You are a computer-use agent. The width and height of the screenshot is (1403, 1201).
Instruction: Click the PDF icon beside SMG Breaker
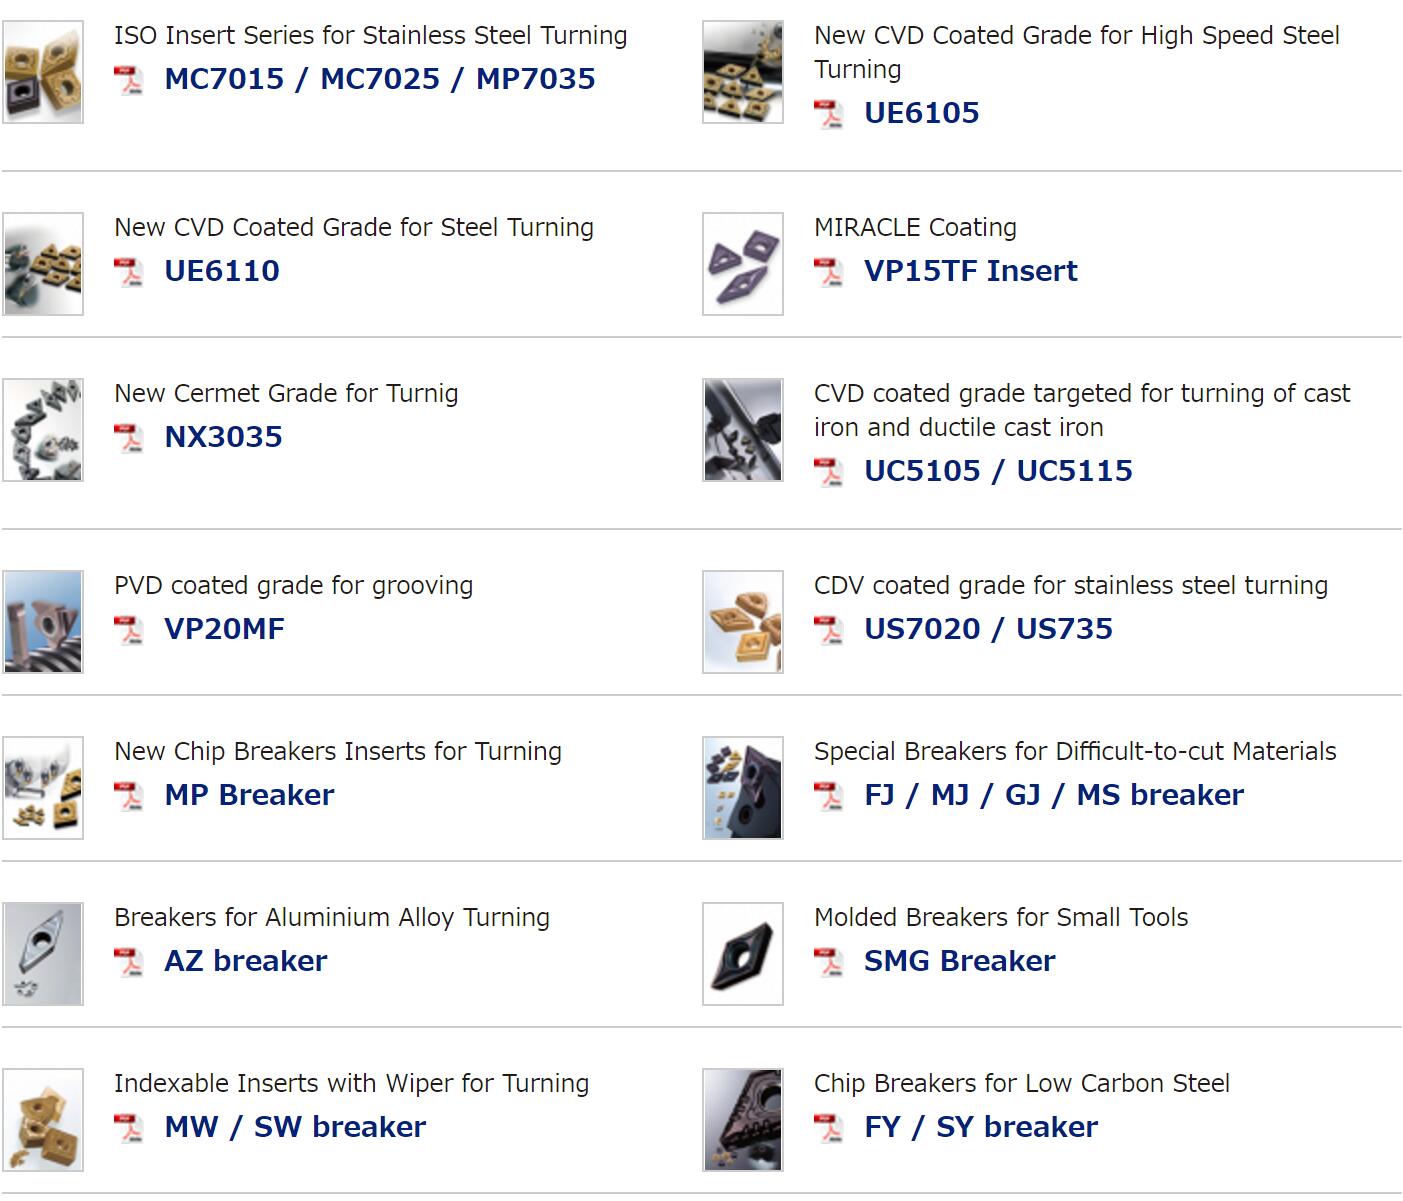[x=828, y=962]
